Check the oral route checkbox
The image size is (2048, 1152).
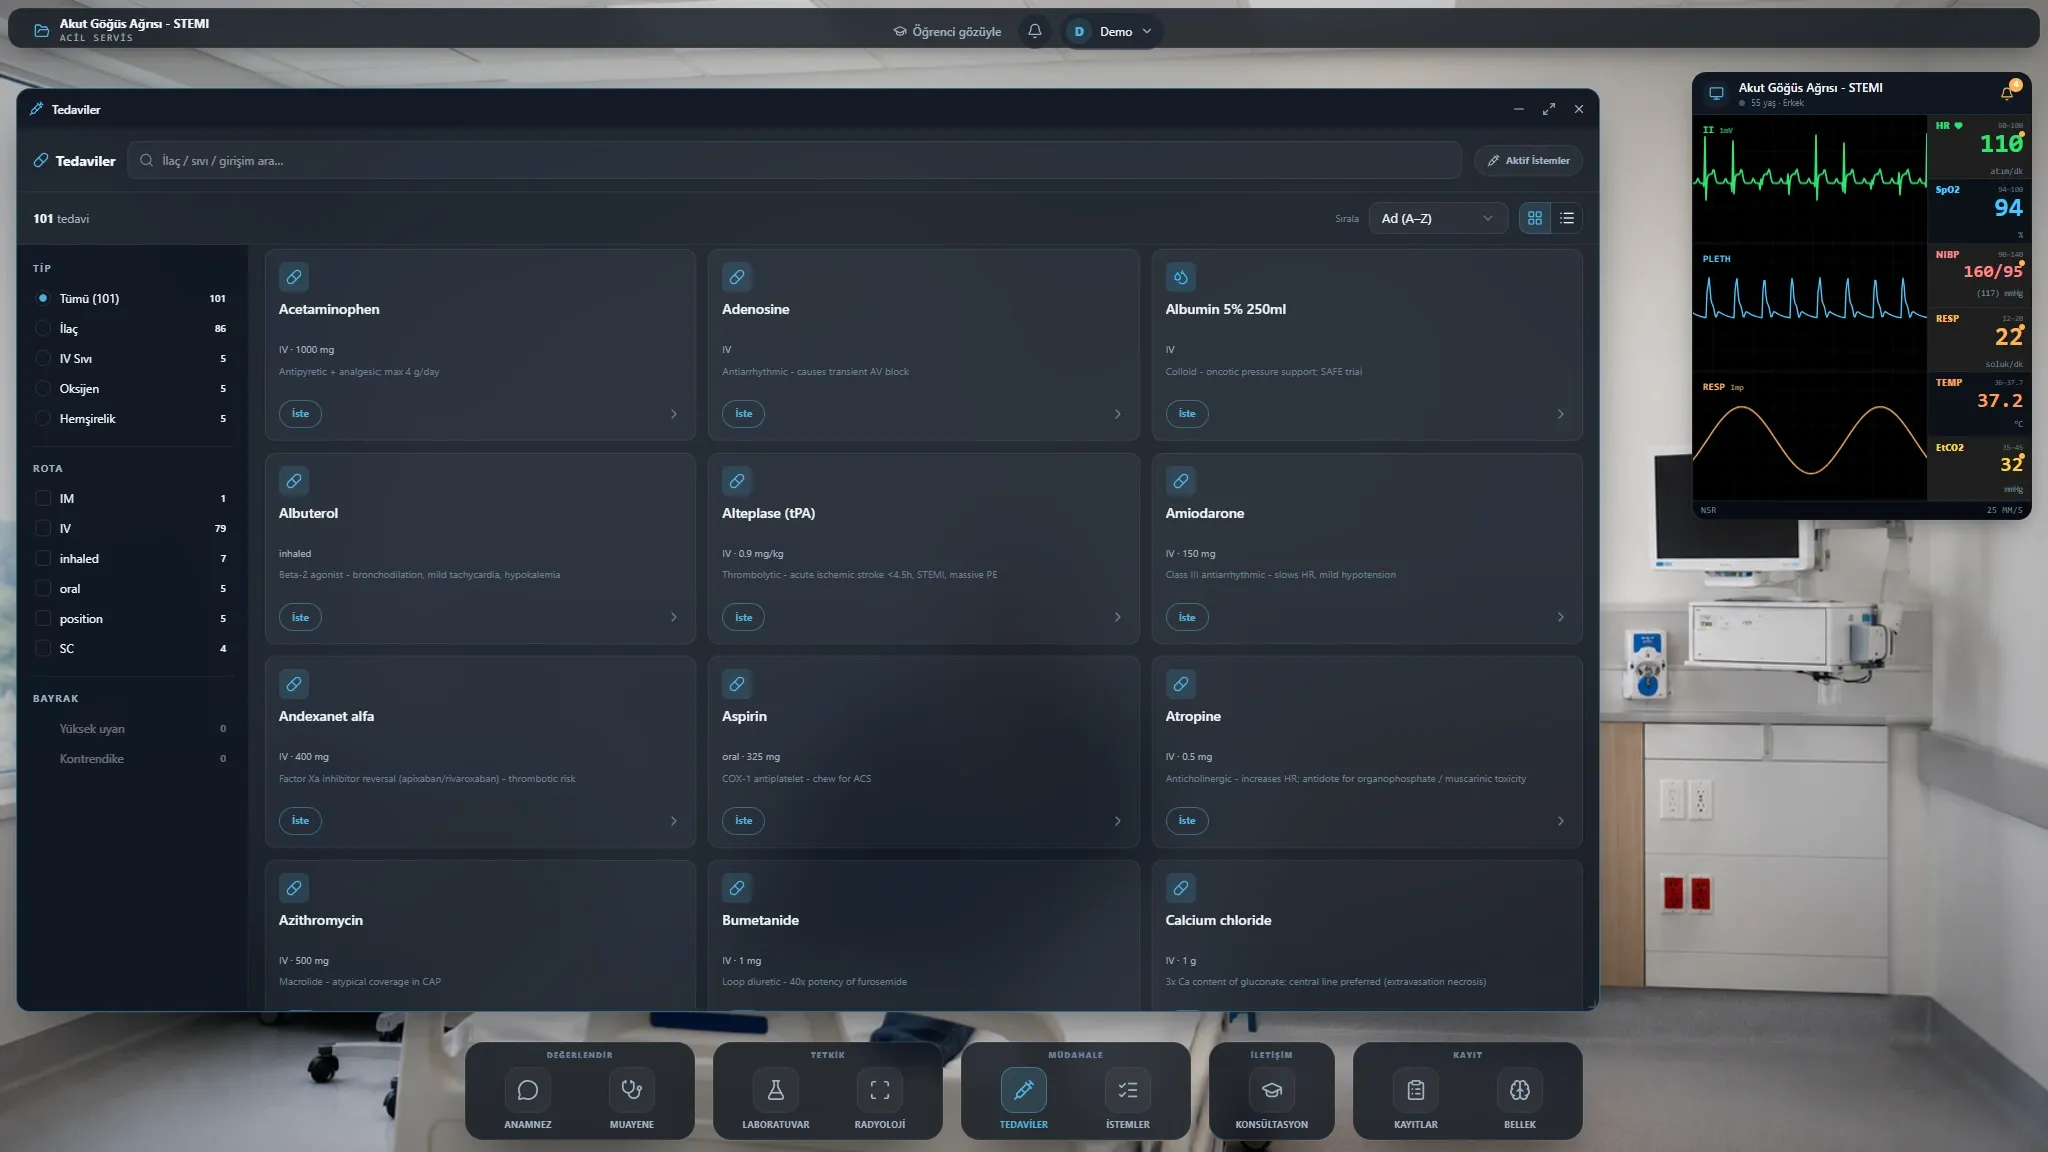(43, 588)
